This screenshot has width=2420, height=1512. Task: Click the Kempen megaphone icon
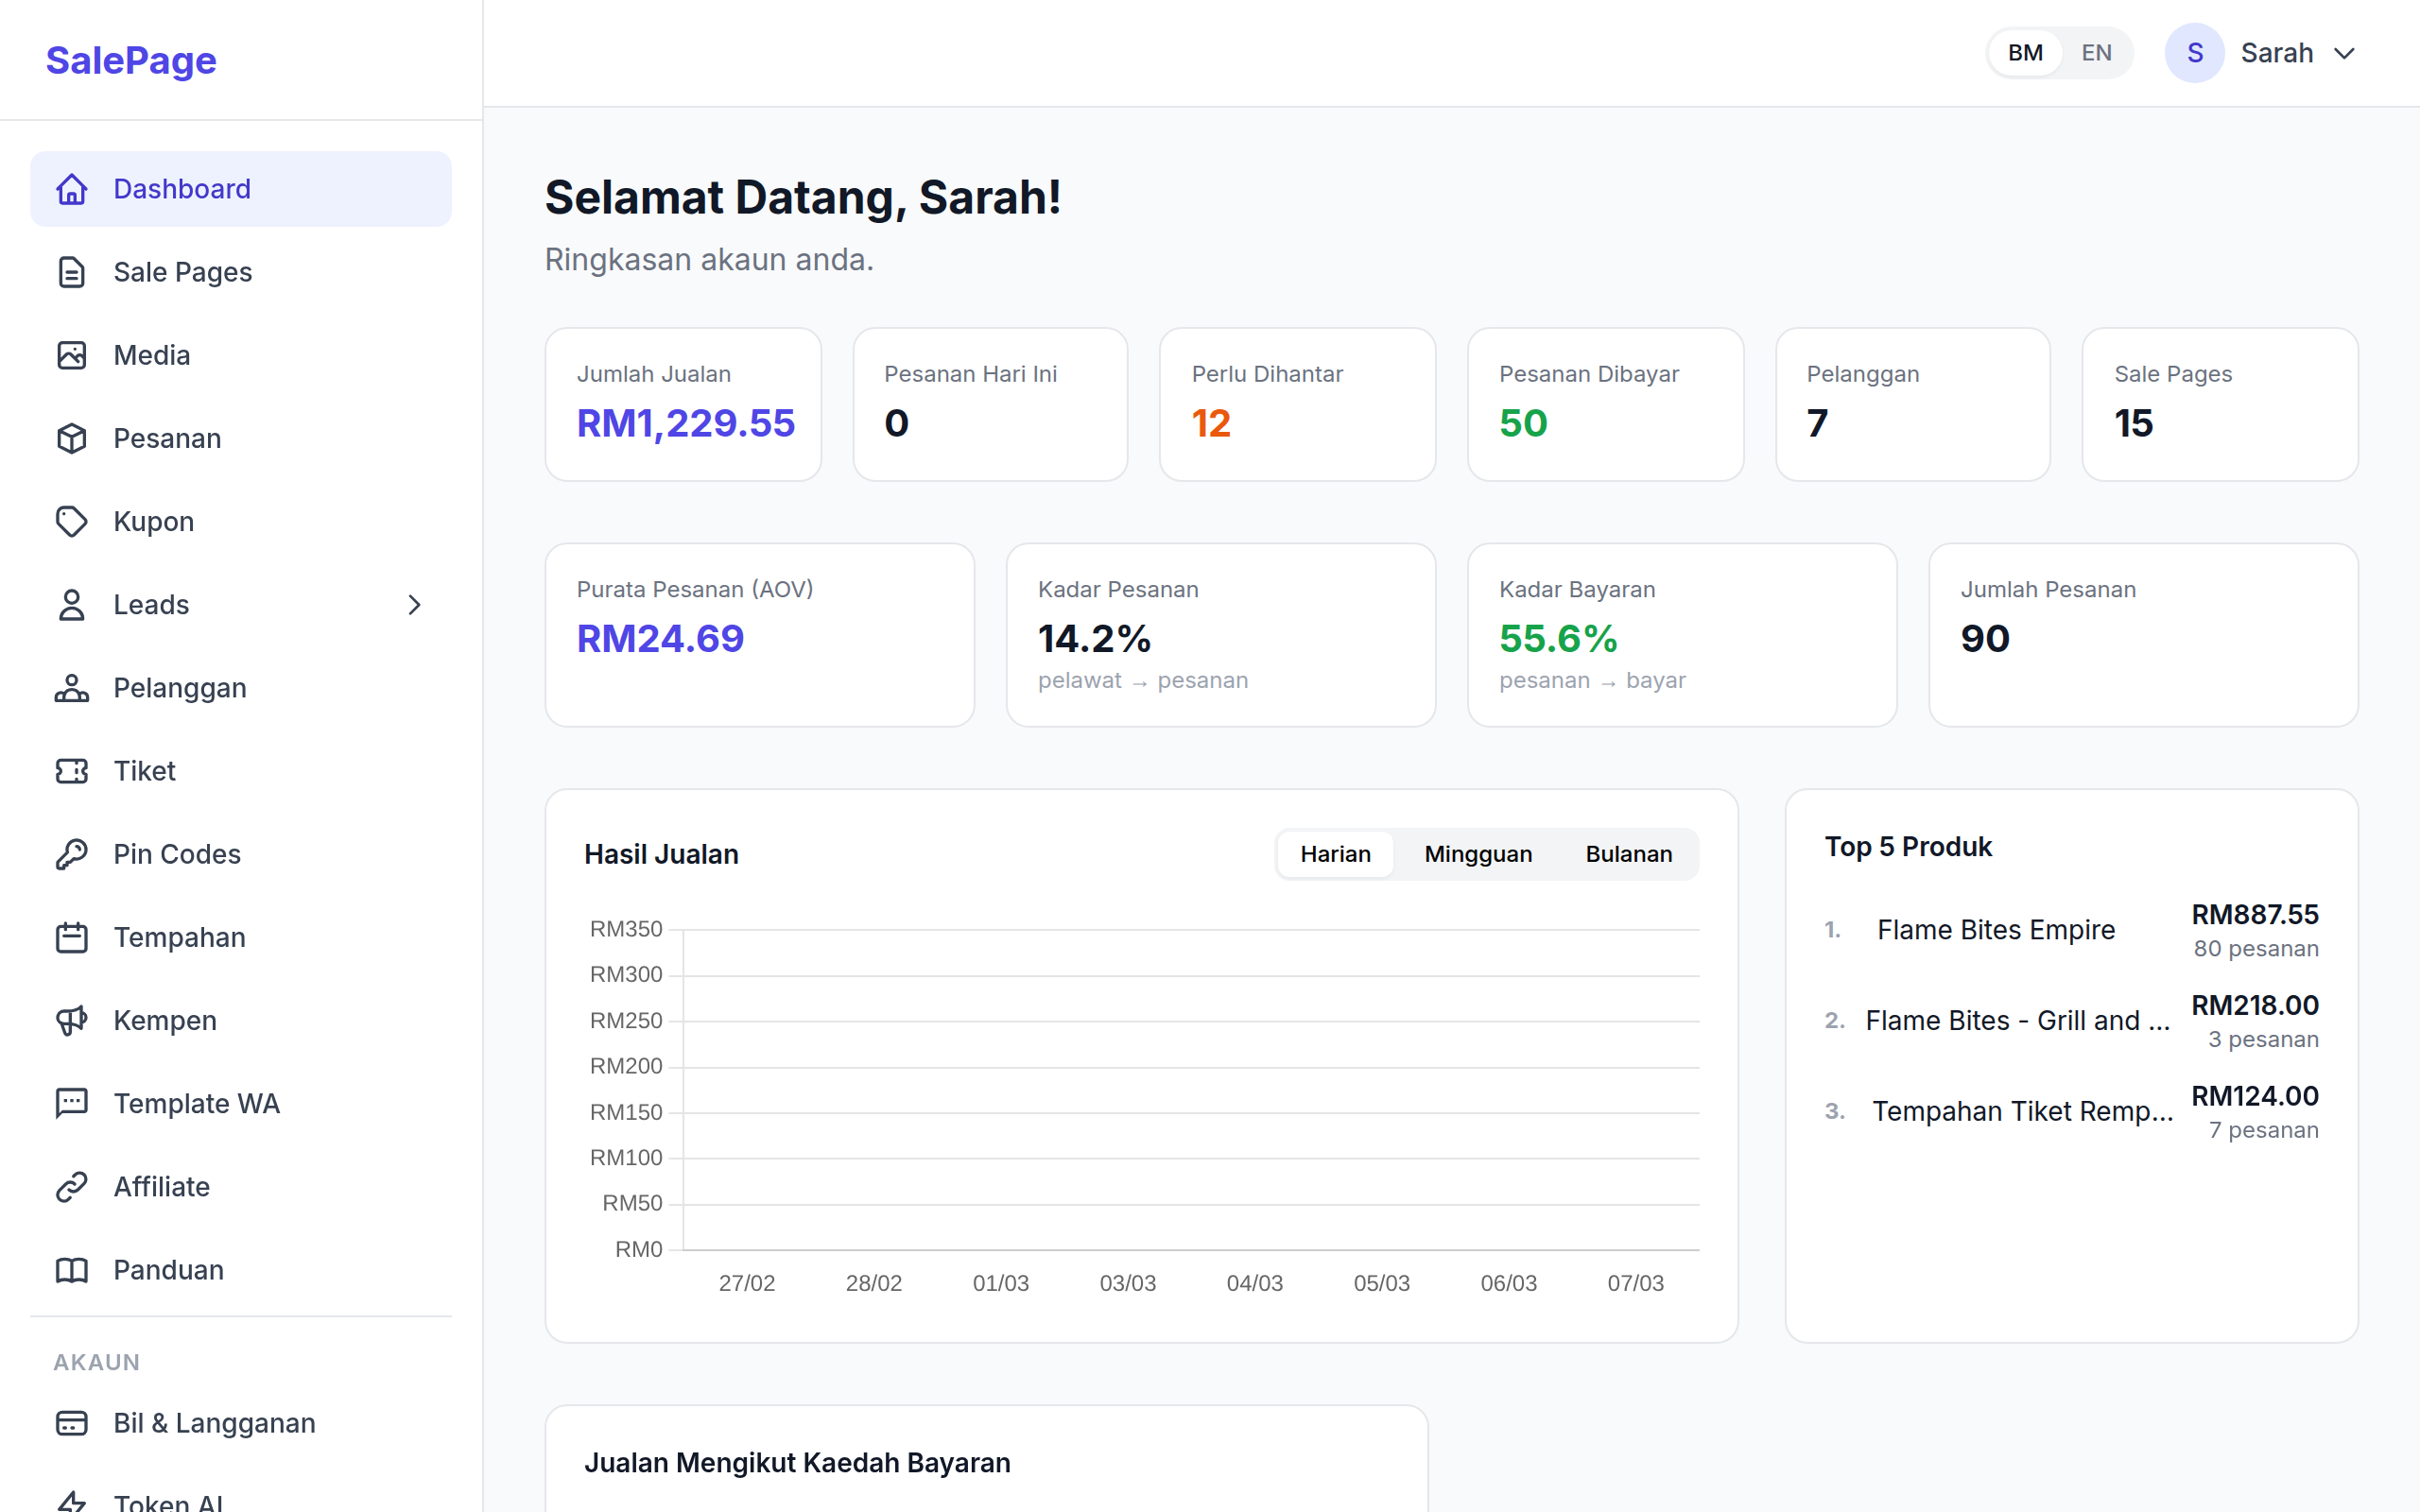pos(71,1020)
